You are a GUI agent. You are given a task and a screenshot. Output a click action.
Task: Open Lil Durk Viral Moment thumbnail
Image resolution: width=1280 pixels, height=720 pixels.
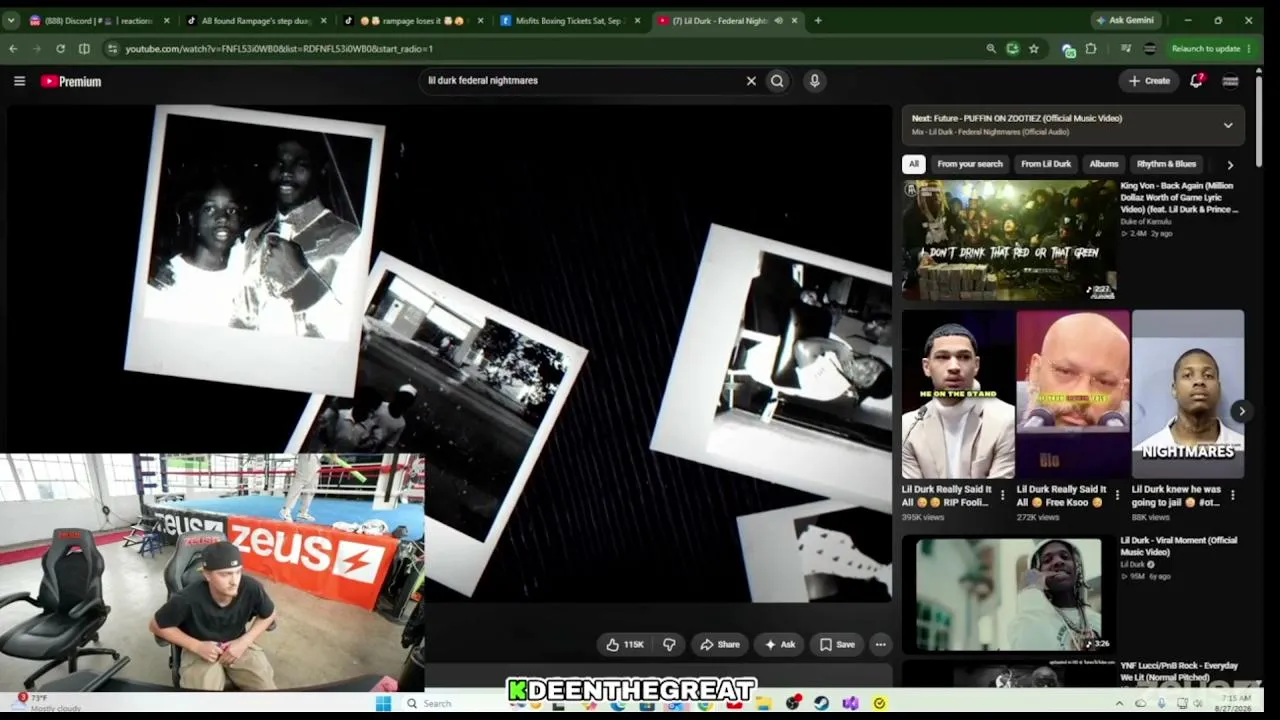point(1009,595)
